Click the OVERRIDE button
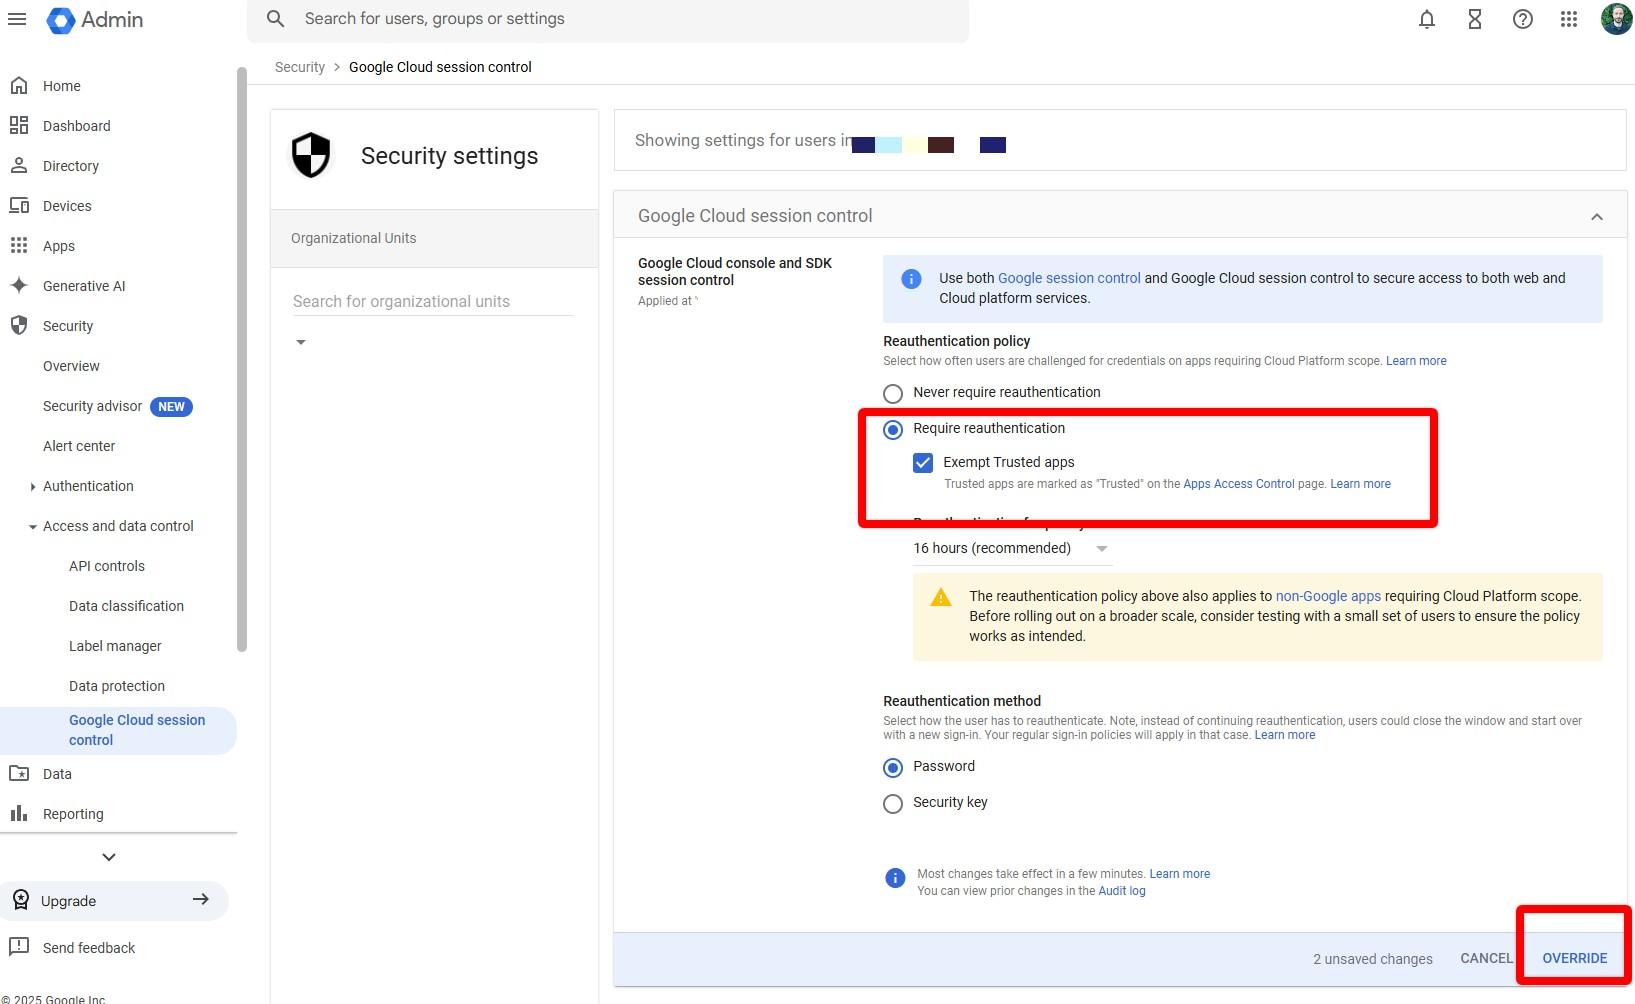Image resolution: width=1635 pixels, height=1004 pixels. [x=1574, y=958]
